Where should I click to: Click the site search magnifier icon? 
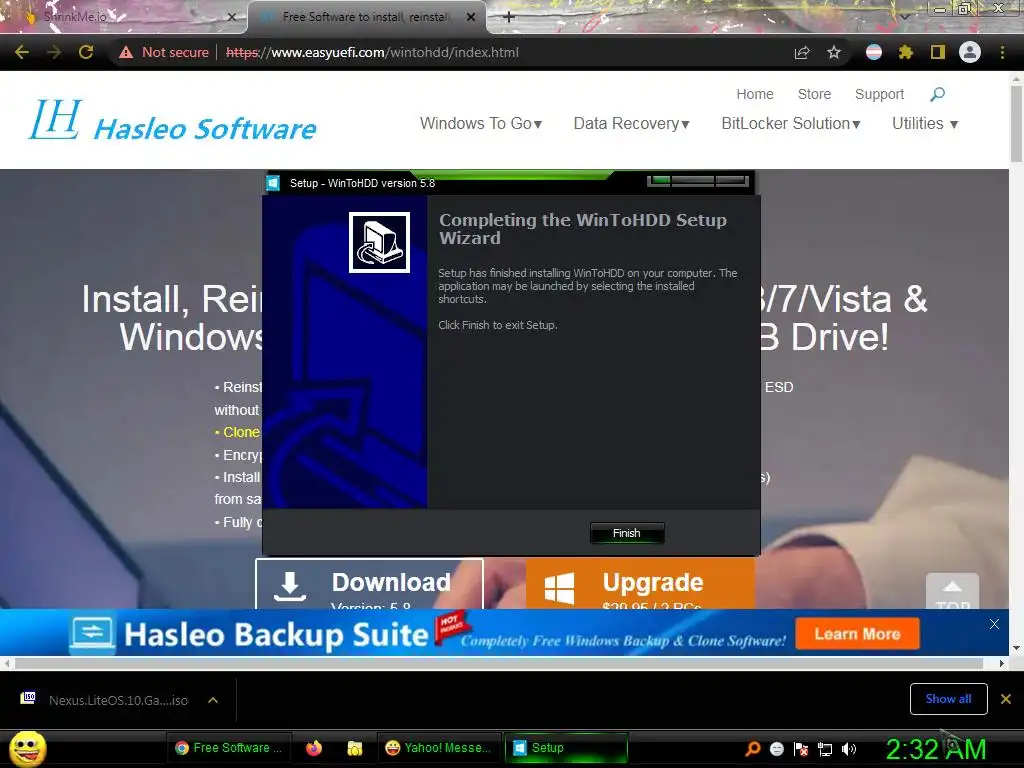(x=937, y=94)
